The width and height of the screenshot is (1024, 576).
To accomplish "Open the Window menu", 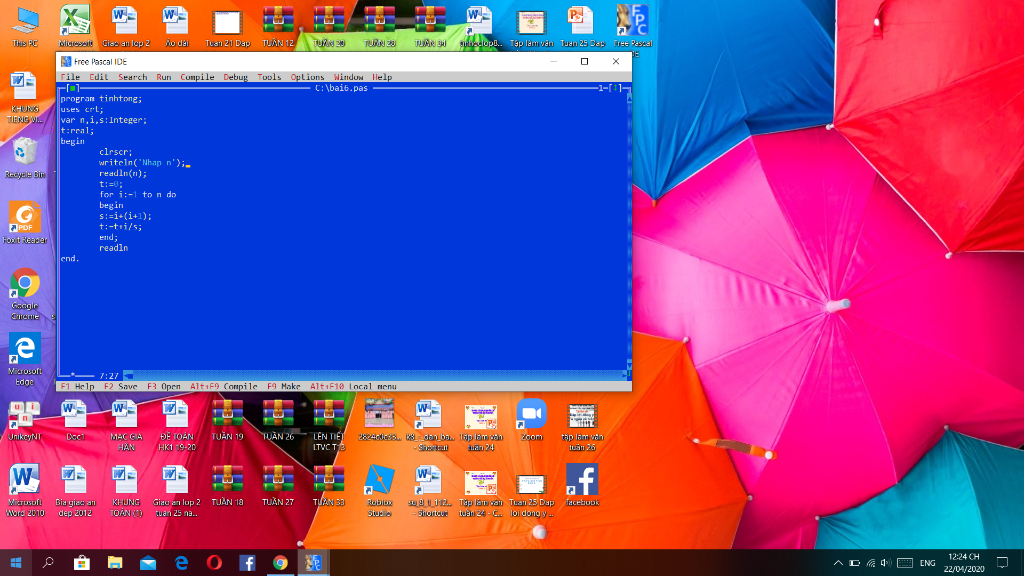I will (348, 77).
